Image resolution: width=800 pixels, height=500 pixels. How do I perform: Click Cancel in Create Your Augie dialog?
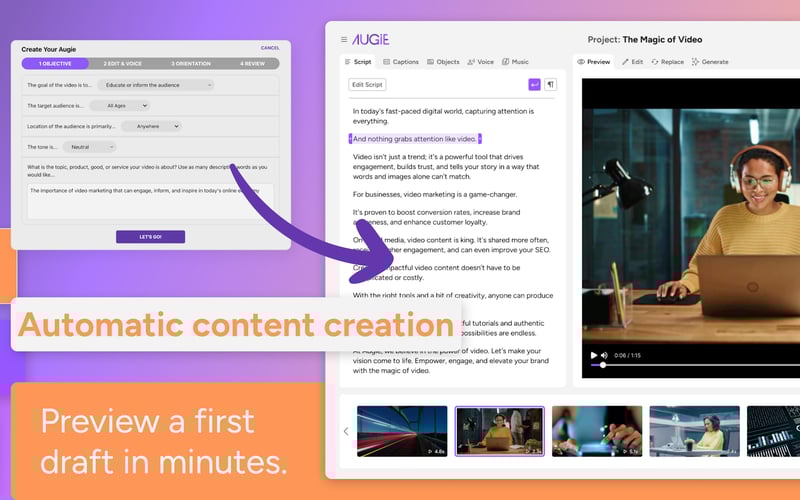click(x=270, y=48)
